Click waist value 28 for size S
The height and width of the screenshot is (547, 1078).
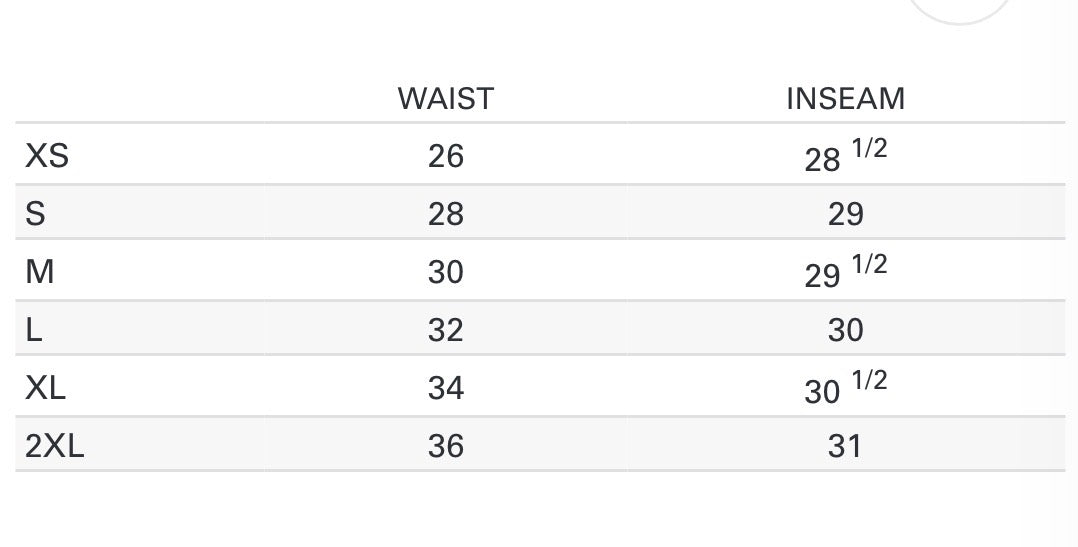point(445,213)
